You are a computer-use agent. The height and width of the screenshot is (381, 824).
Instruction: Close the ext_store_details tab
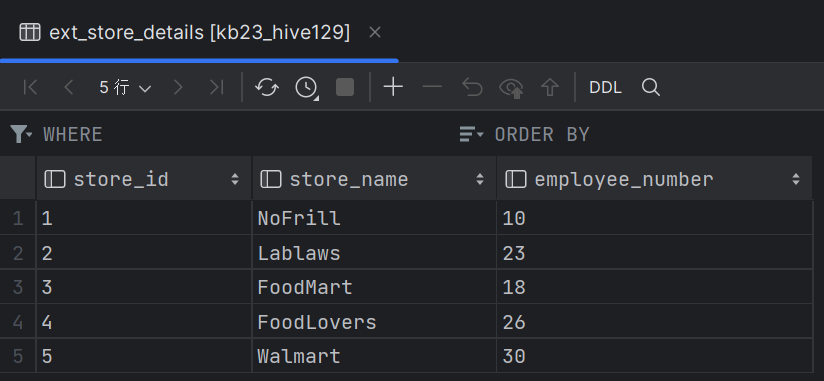point(375,33)
